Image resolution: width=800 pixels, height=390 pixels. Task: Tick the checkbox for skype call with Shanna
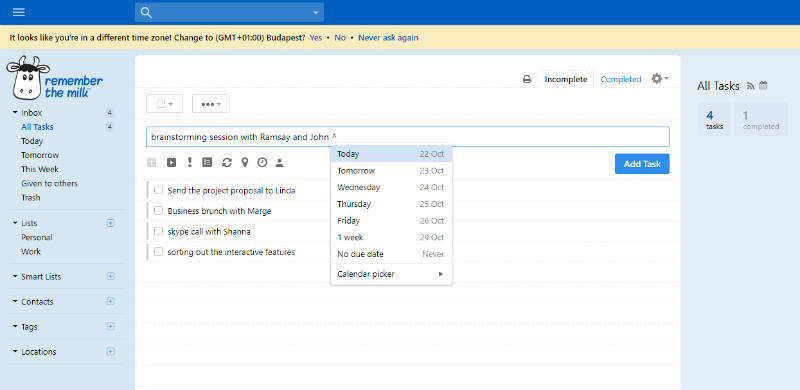(x=158, y=231)
